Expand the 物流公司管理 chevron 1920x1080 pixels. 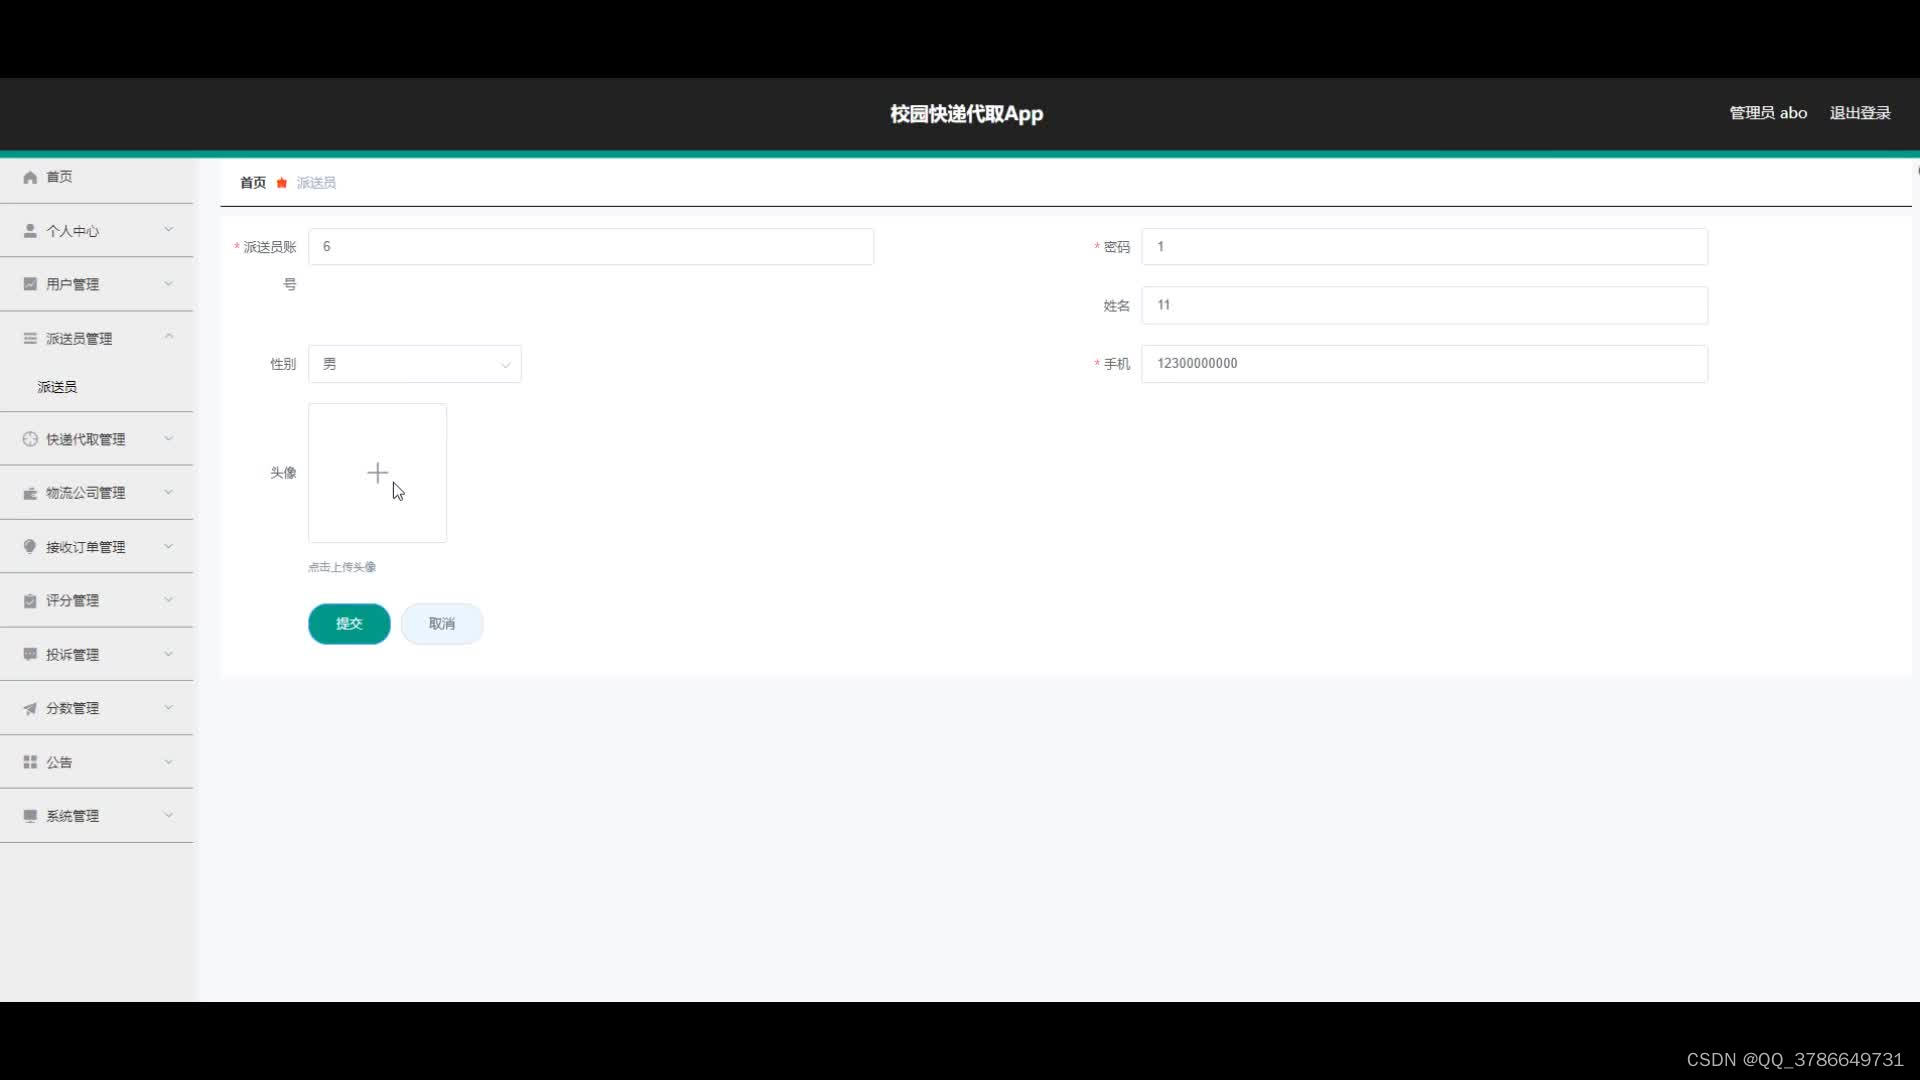(x=169, y=492)
